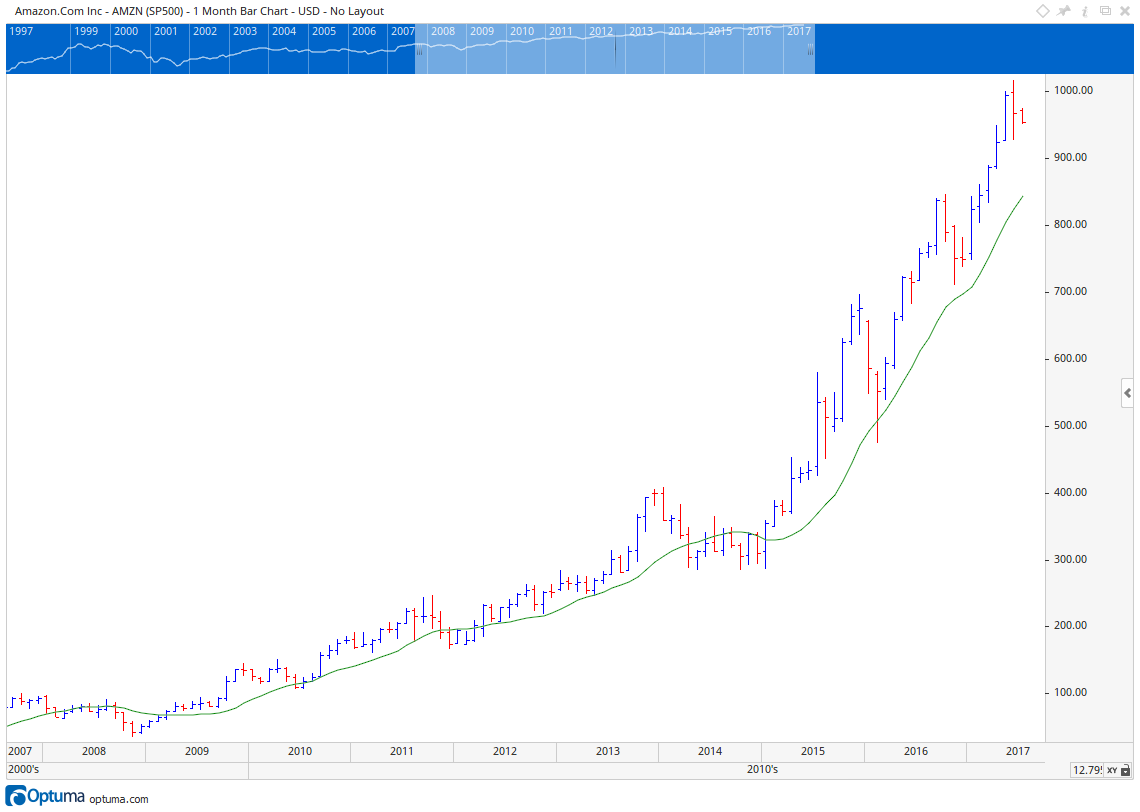Open the chart info panel
The image size is (1140, 812).
pos(1086,10)
